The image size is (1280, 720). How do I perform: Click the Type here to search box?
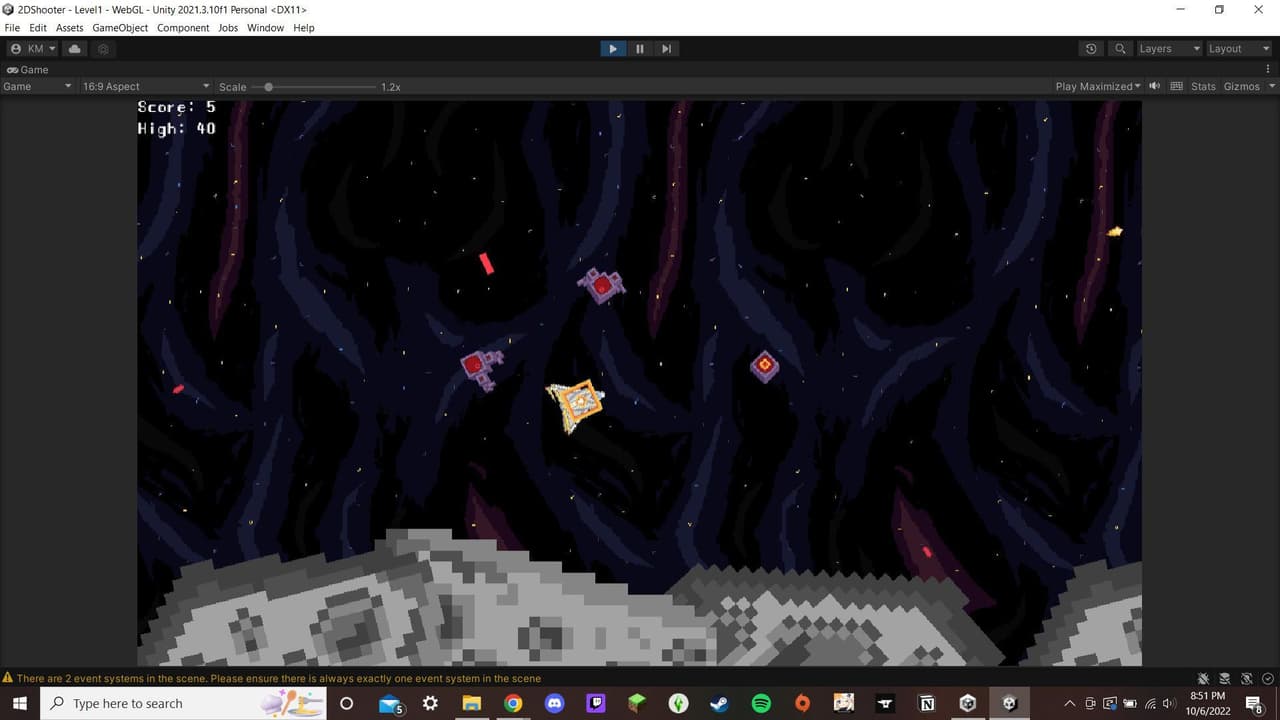point(183,703)
